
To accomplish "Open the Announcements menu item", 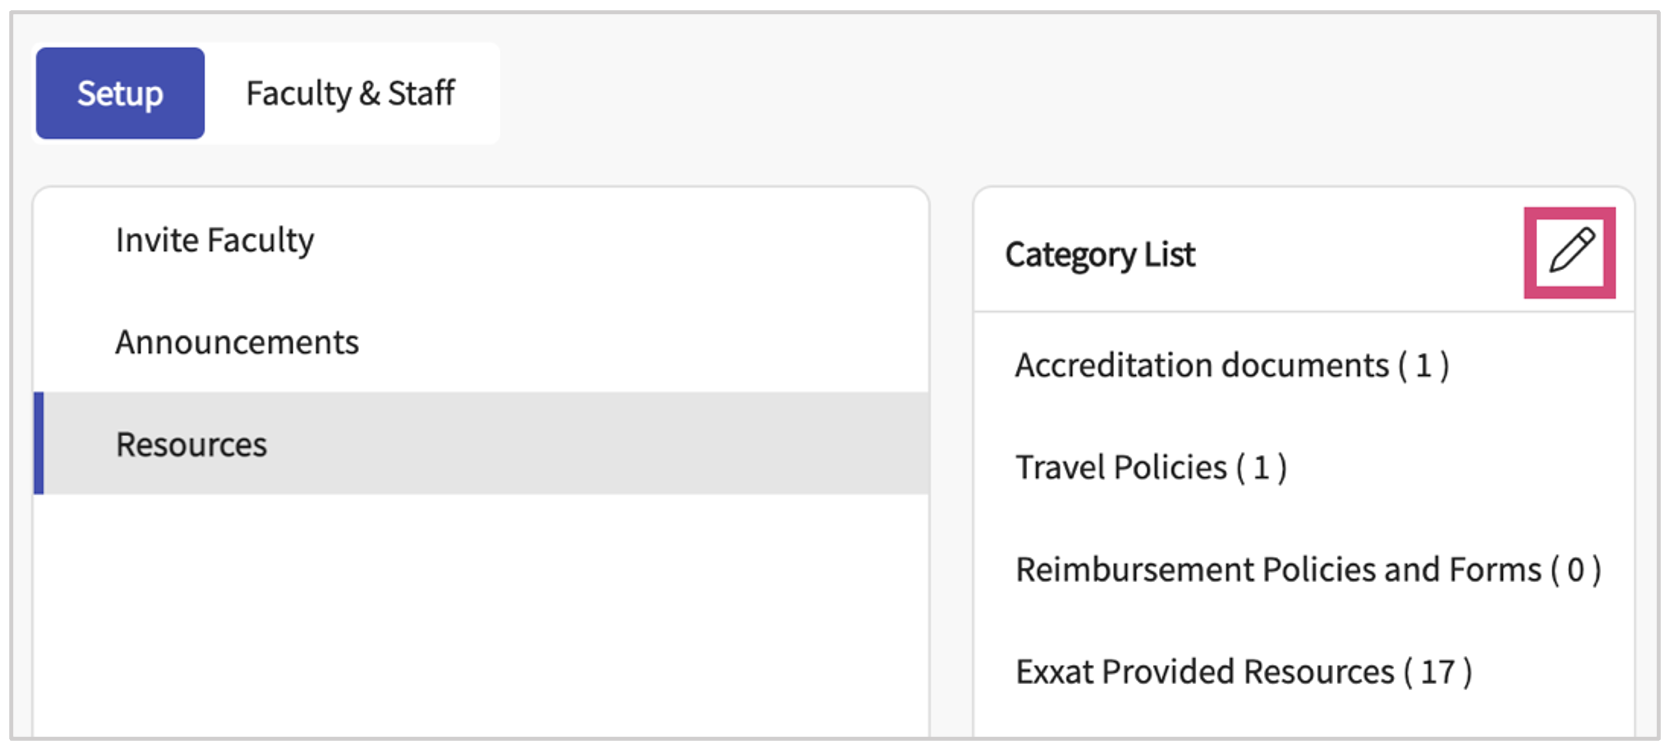I will (237, 342).
